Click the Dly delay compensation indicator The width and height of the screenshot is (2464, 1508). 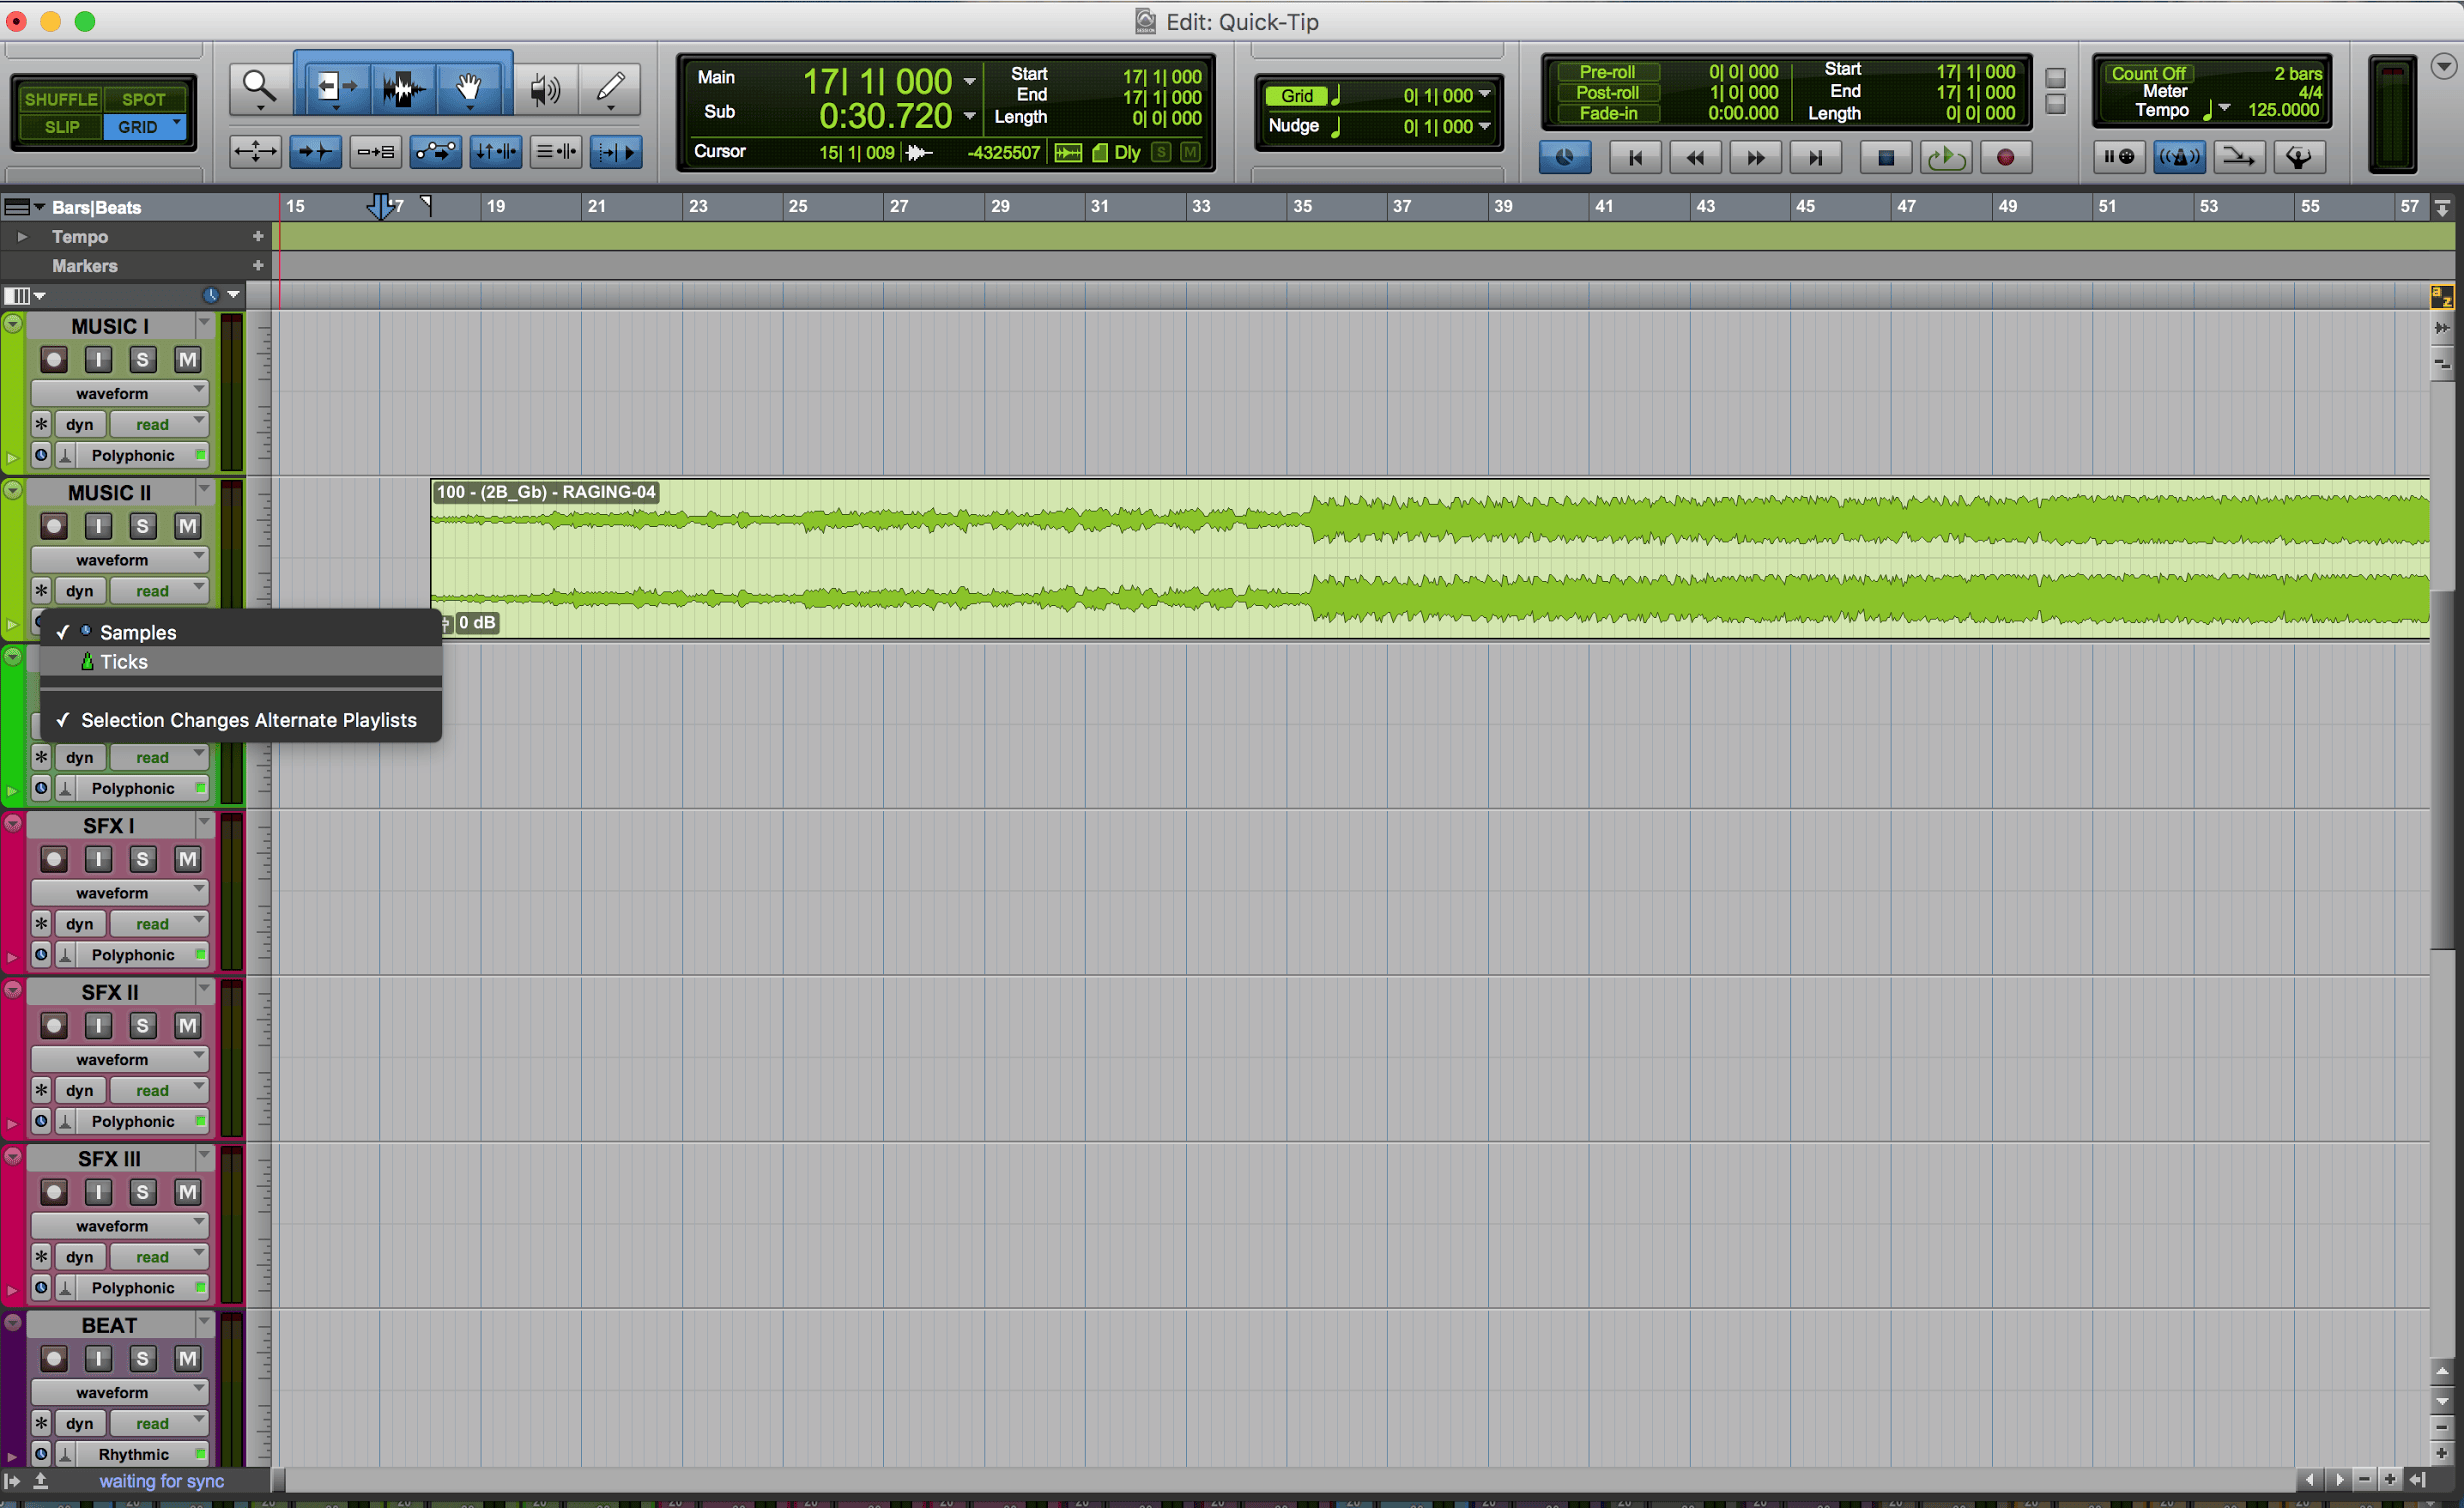click(x=1127, y=152)
